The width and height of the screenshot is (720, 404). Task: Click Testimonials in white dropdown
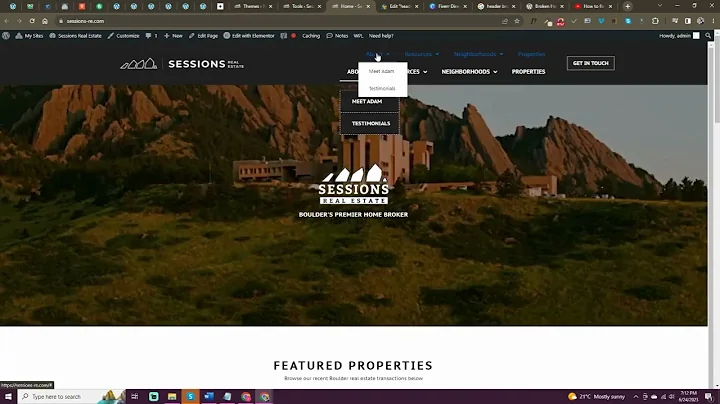[382, 88]
